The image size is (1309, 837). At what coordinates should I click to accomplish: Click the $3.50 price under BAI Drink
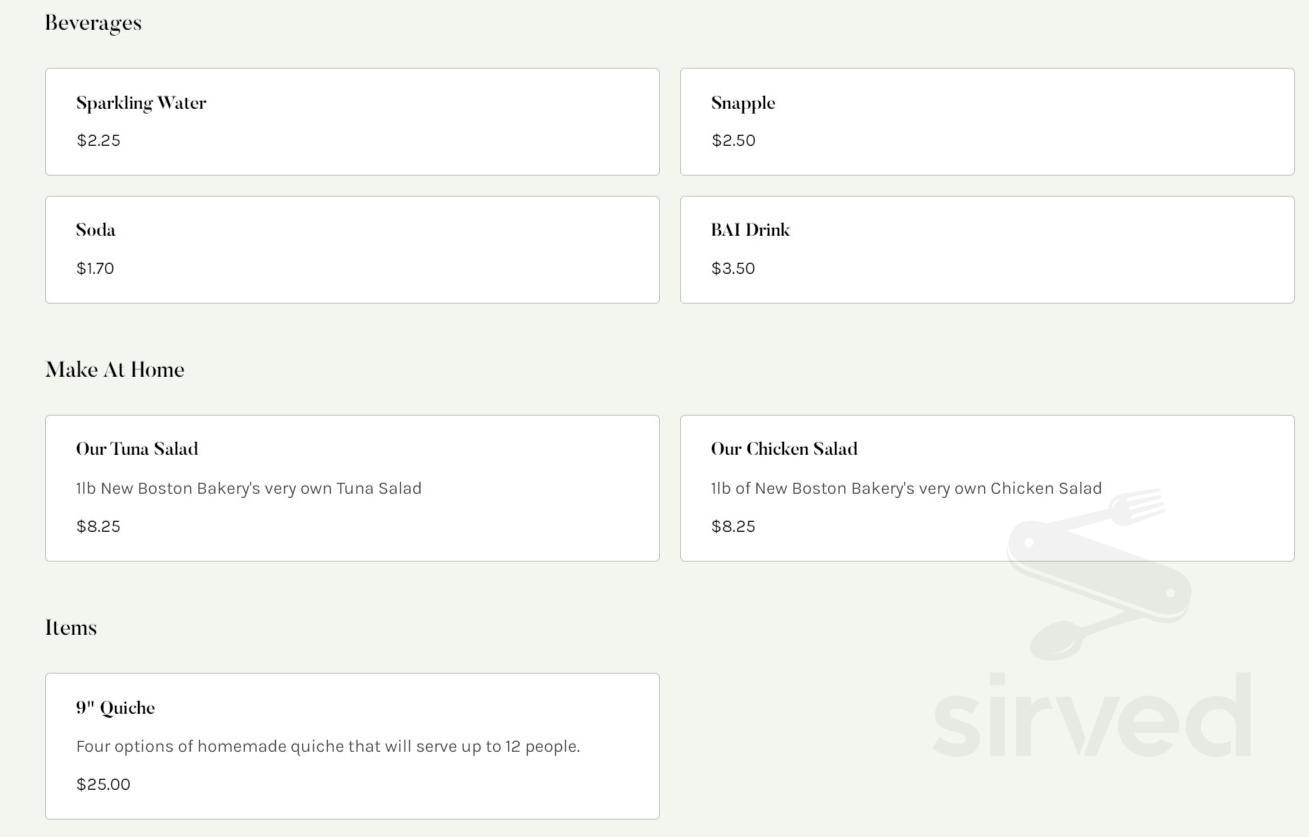pos(733,268)
